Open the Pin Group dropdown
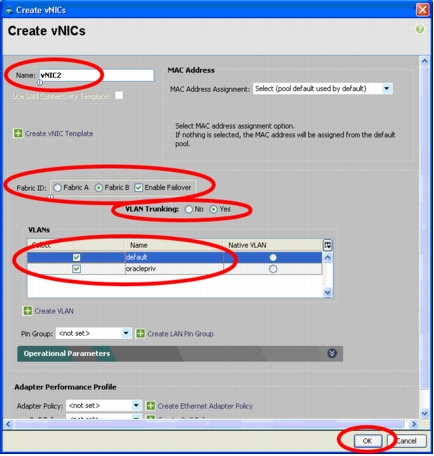The image size is (434, 456). click(126, 333)
